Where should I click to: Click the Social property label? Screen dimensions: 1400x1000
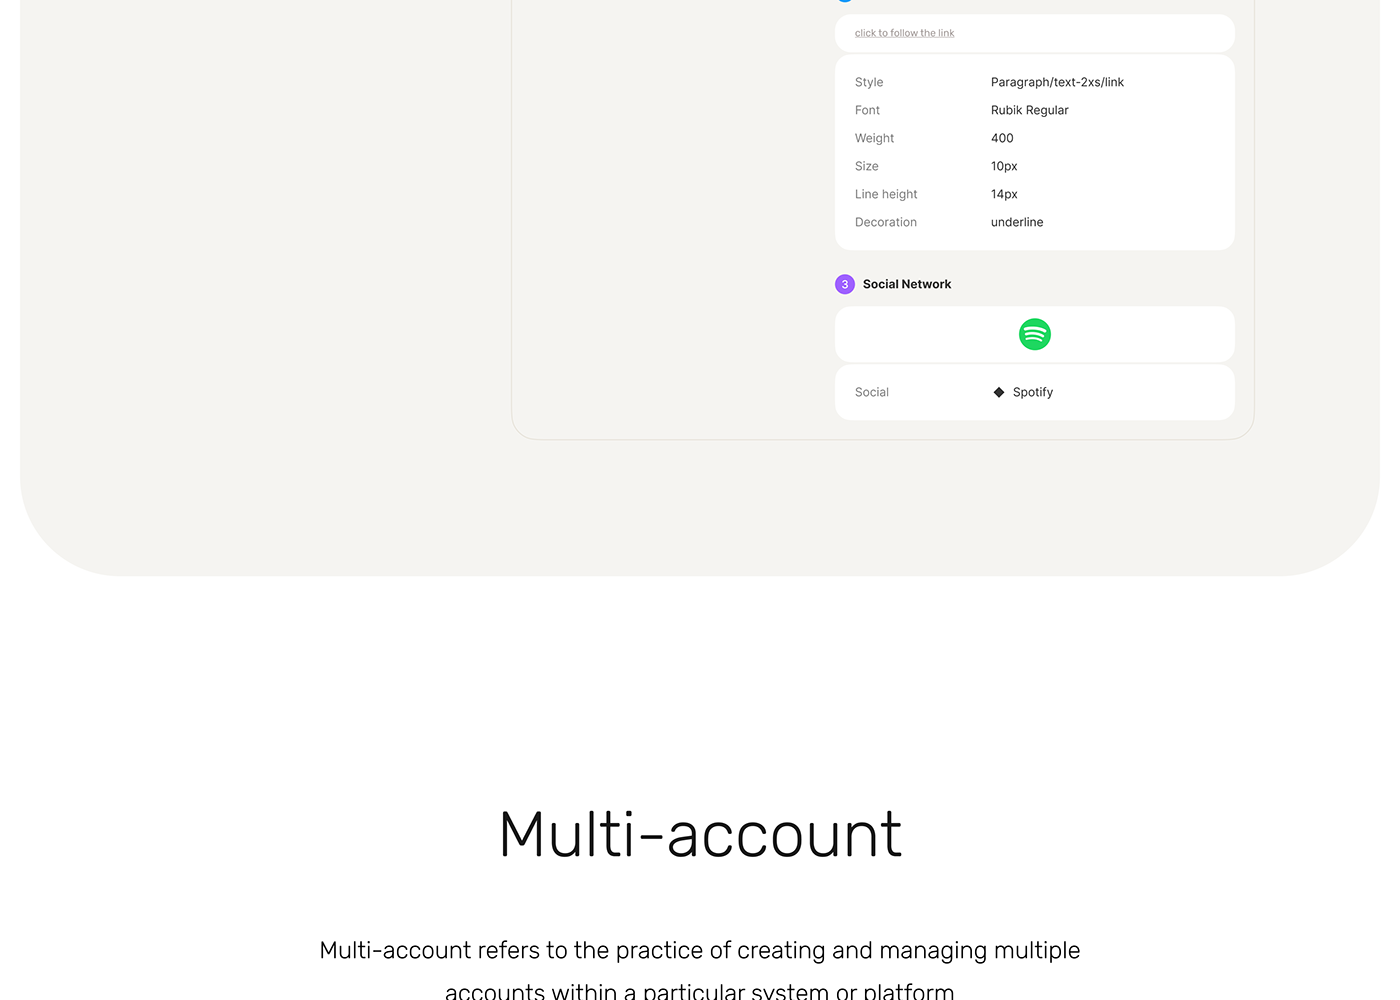(871, 392)
